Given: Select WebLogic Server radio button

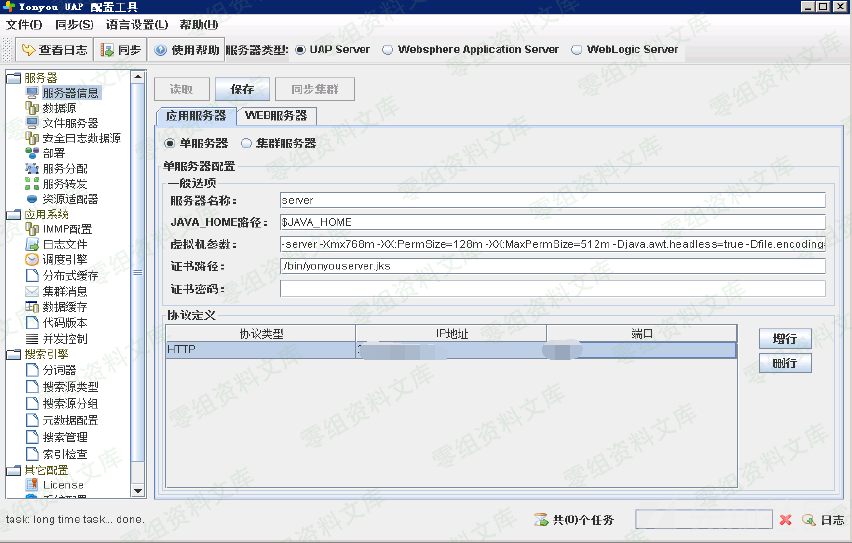Looking at the screenshot, I should coord(577,50).
